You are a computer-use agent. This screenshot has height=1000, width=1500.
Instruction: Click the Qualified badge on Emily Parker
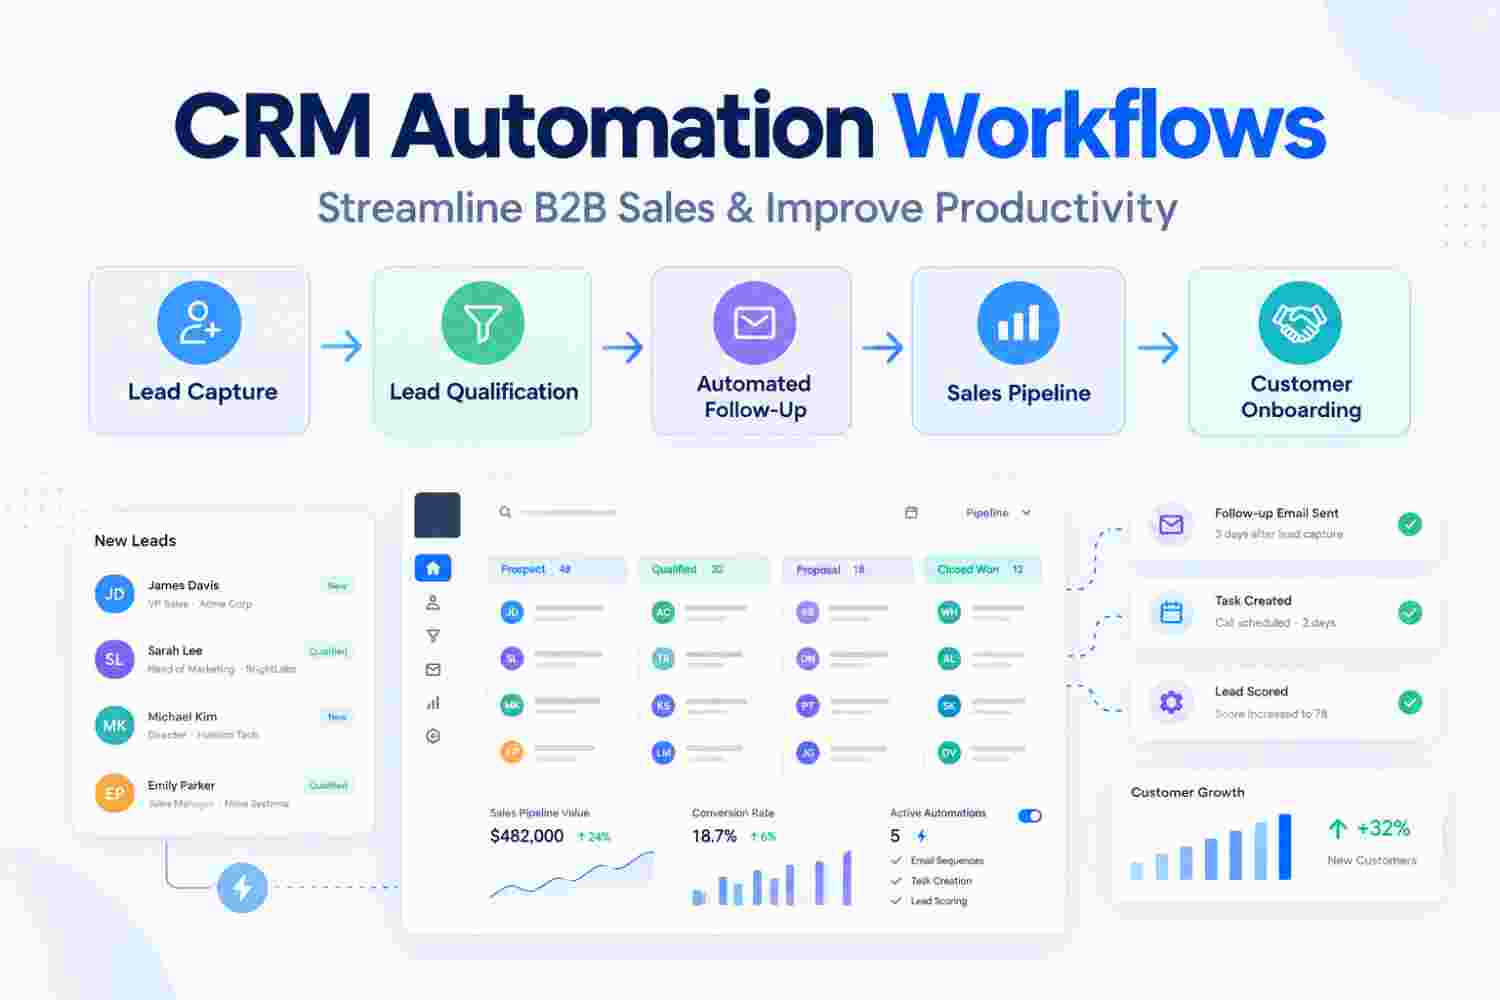tap(328, 785)
